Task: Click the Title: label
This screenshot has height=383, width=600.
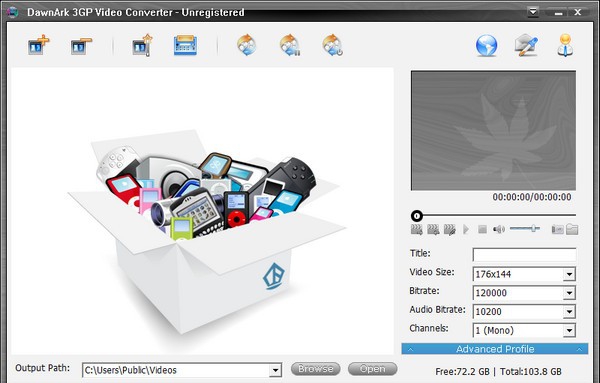Action: (x=420, y=253)
